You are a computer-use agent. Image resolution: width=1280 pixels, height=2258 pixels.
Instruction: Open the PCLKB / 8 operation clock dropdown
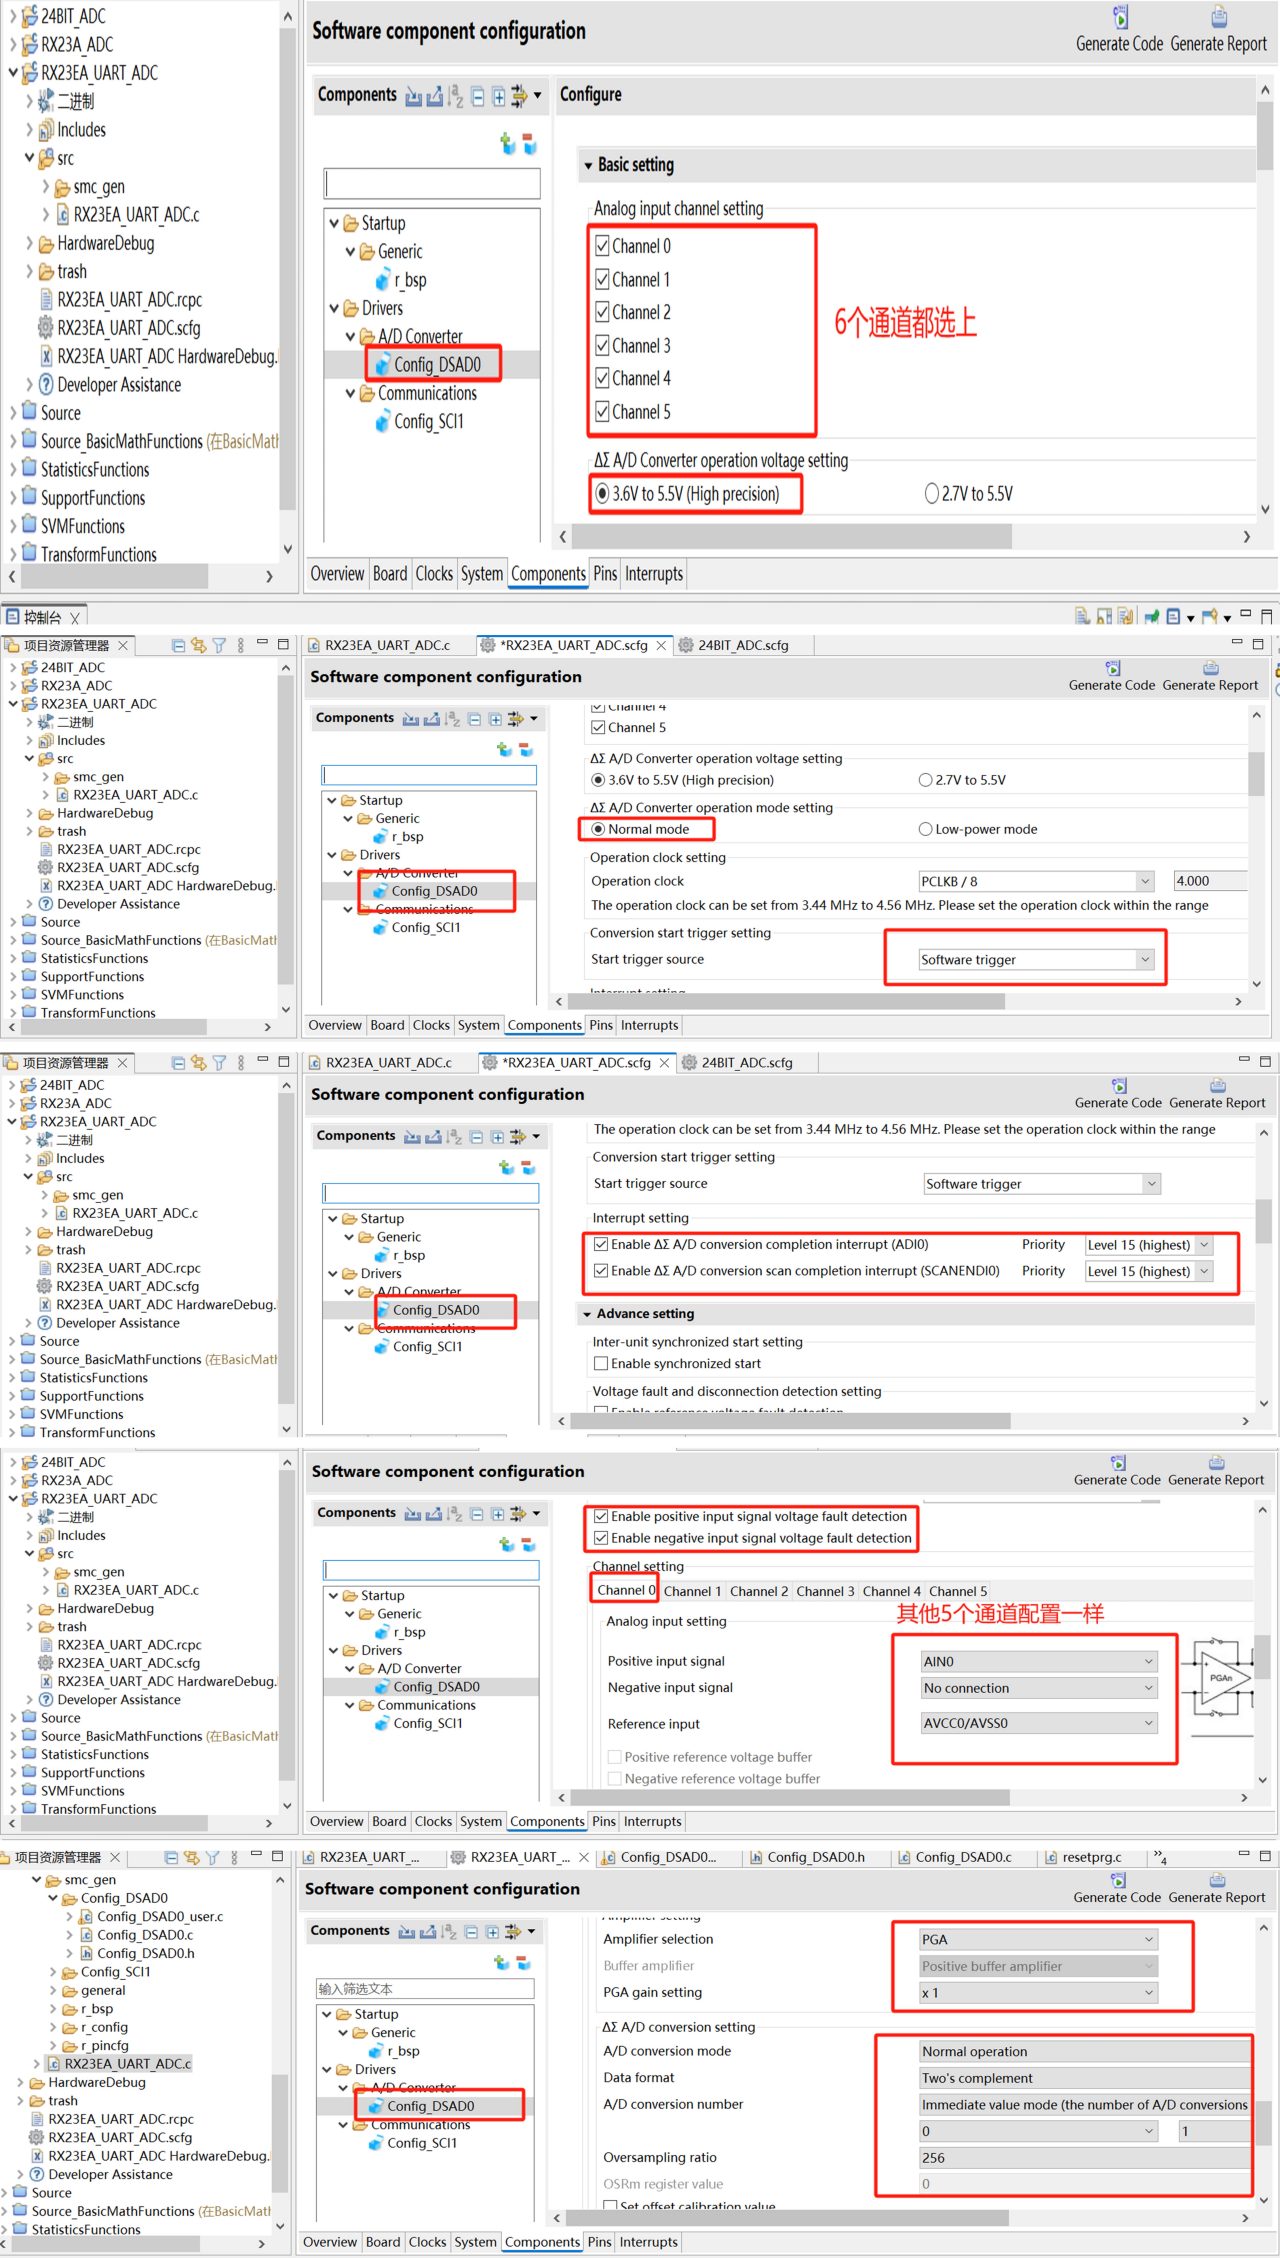1036,881
